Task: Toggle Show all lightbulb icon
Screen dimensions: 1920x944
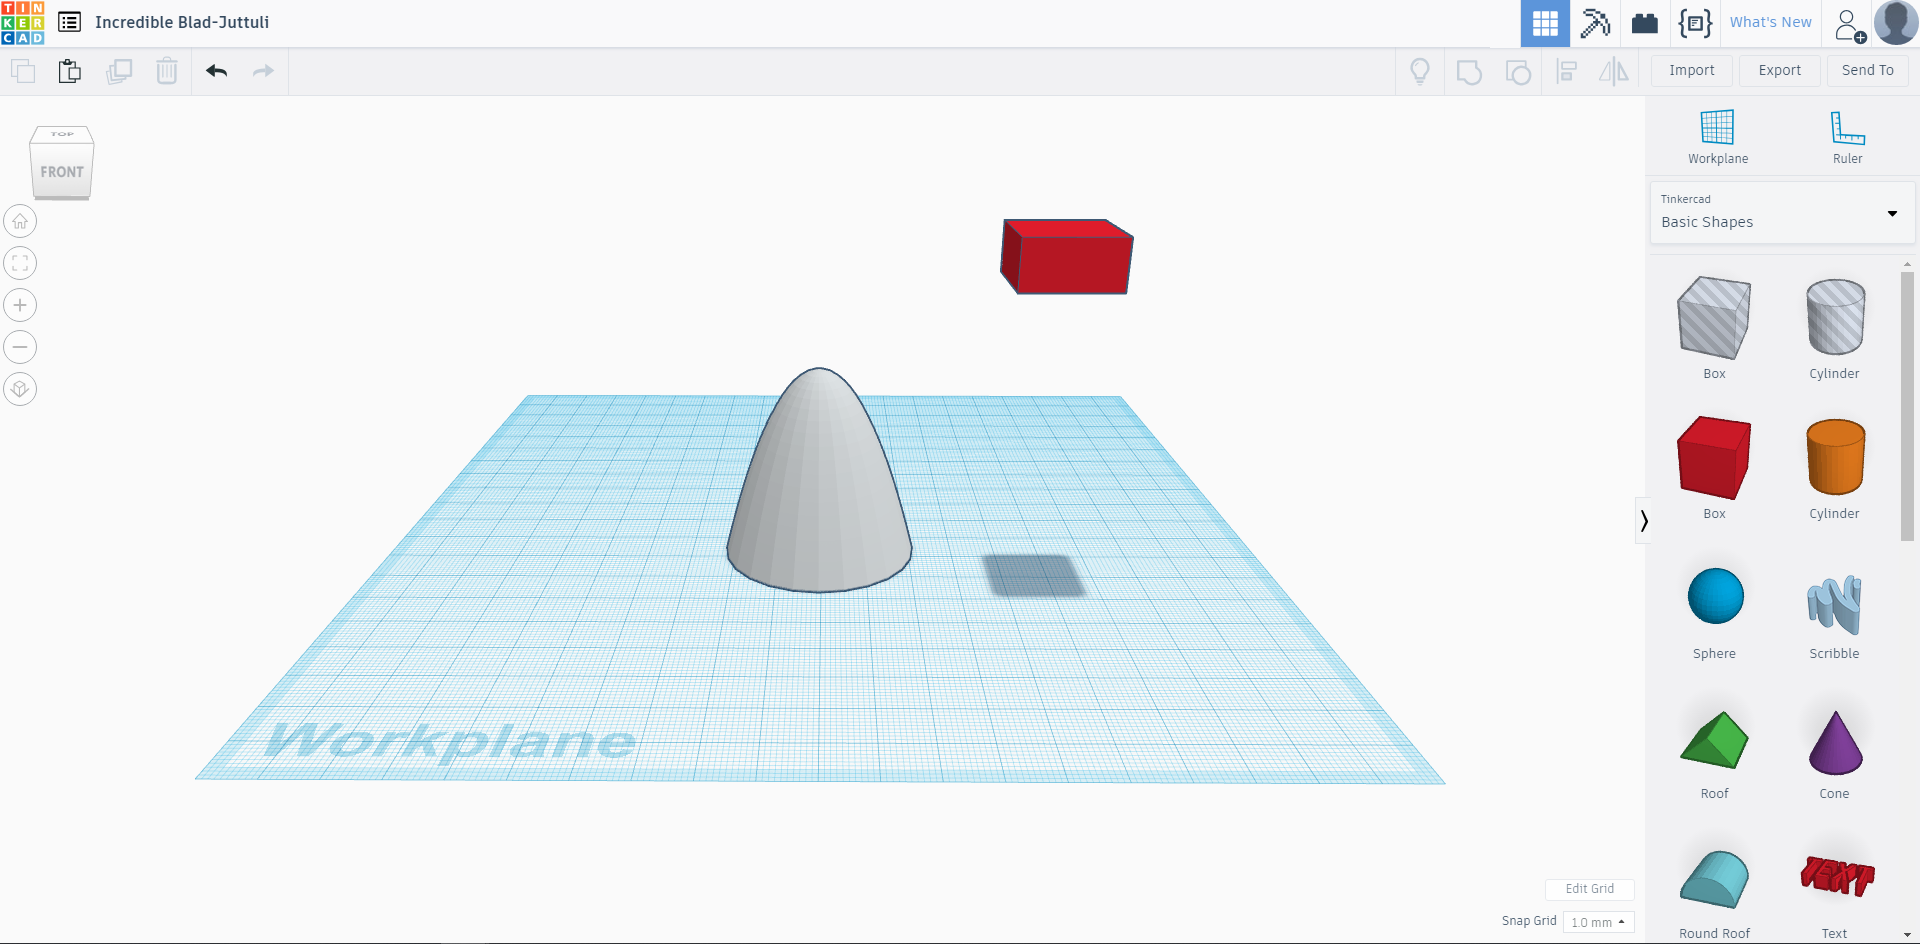Action: [x=1420, y=71]
